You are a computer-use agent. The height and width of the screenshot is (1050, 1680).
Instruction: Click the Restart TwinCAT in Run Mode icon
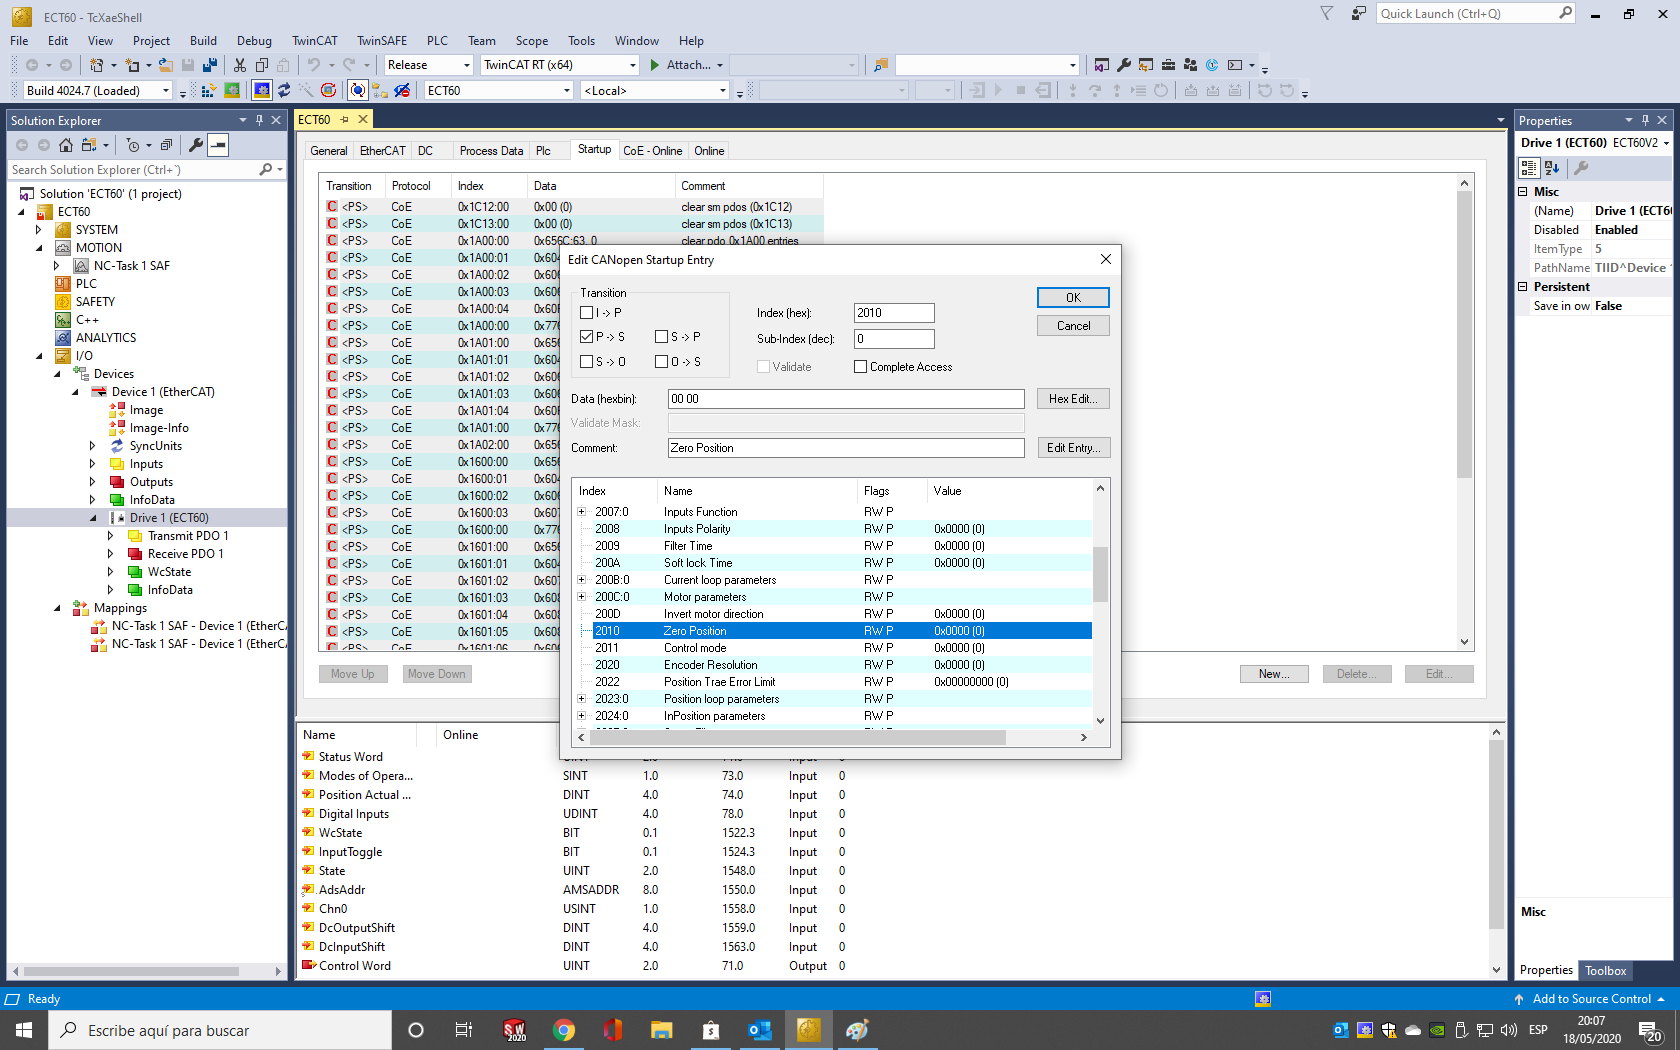pyautogui.click(x=232, y=91)
